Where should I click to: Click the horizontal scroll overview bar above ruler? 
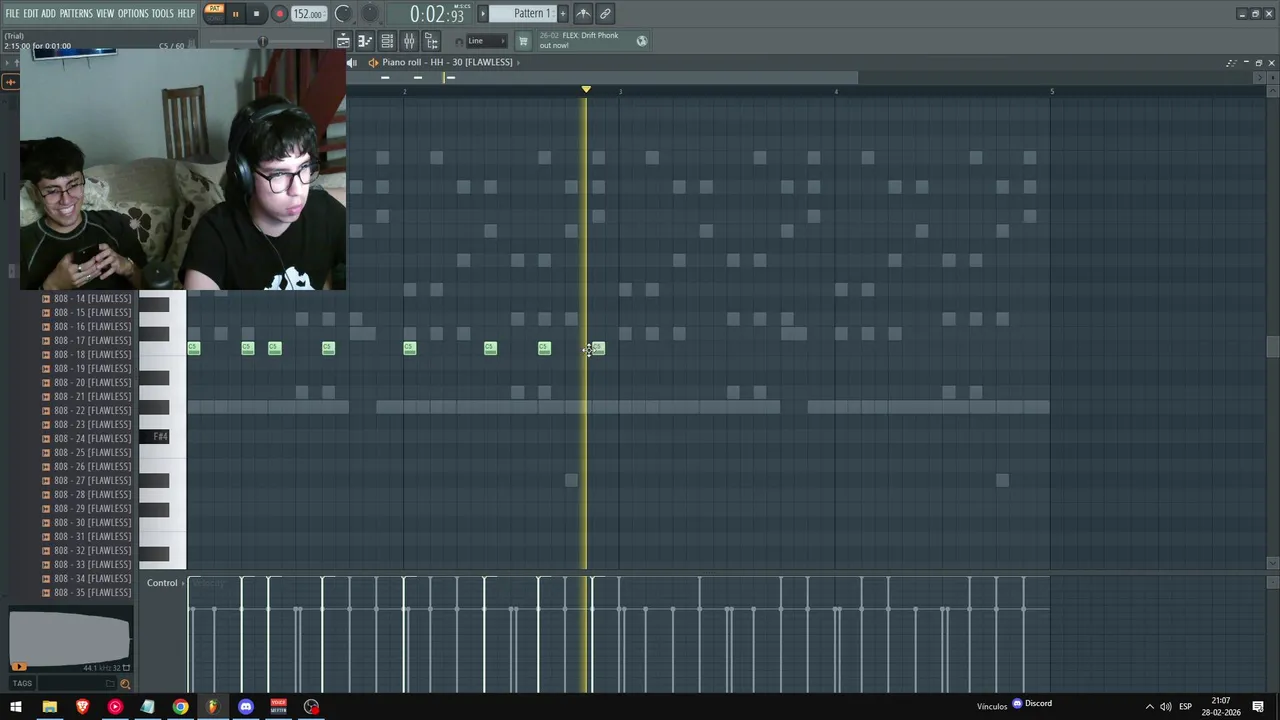point(604,78)
